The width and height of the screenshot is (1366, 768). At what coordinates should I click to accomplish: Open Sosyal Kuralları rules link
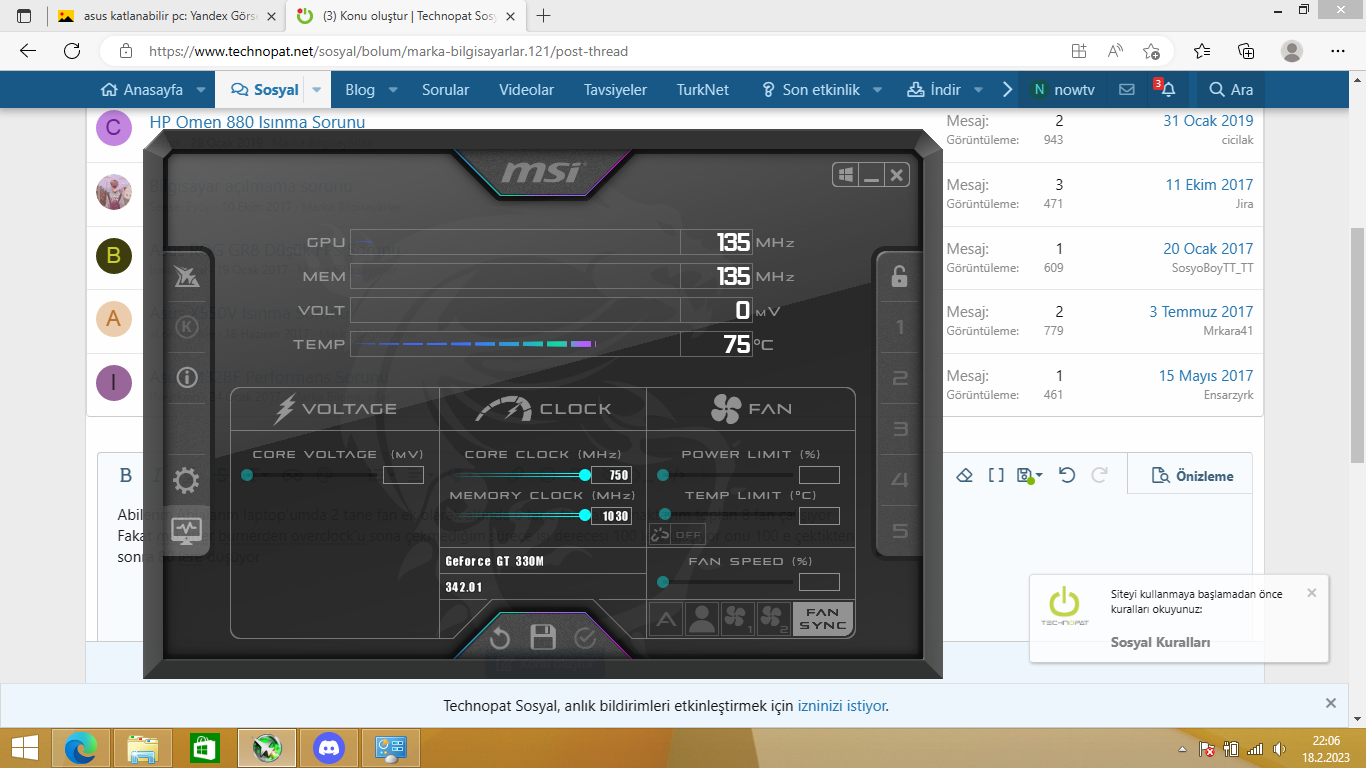1160,642
